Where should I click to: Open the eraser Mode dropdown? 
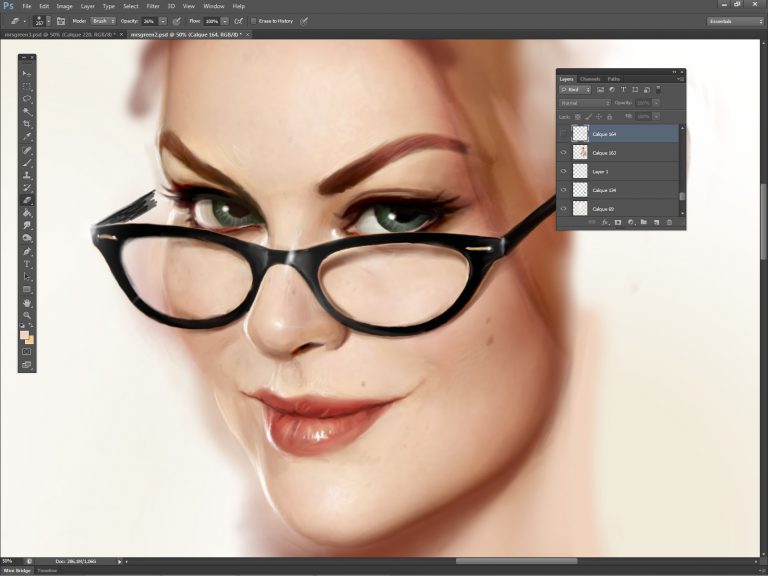(103, 21)
